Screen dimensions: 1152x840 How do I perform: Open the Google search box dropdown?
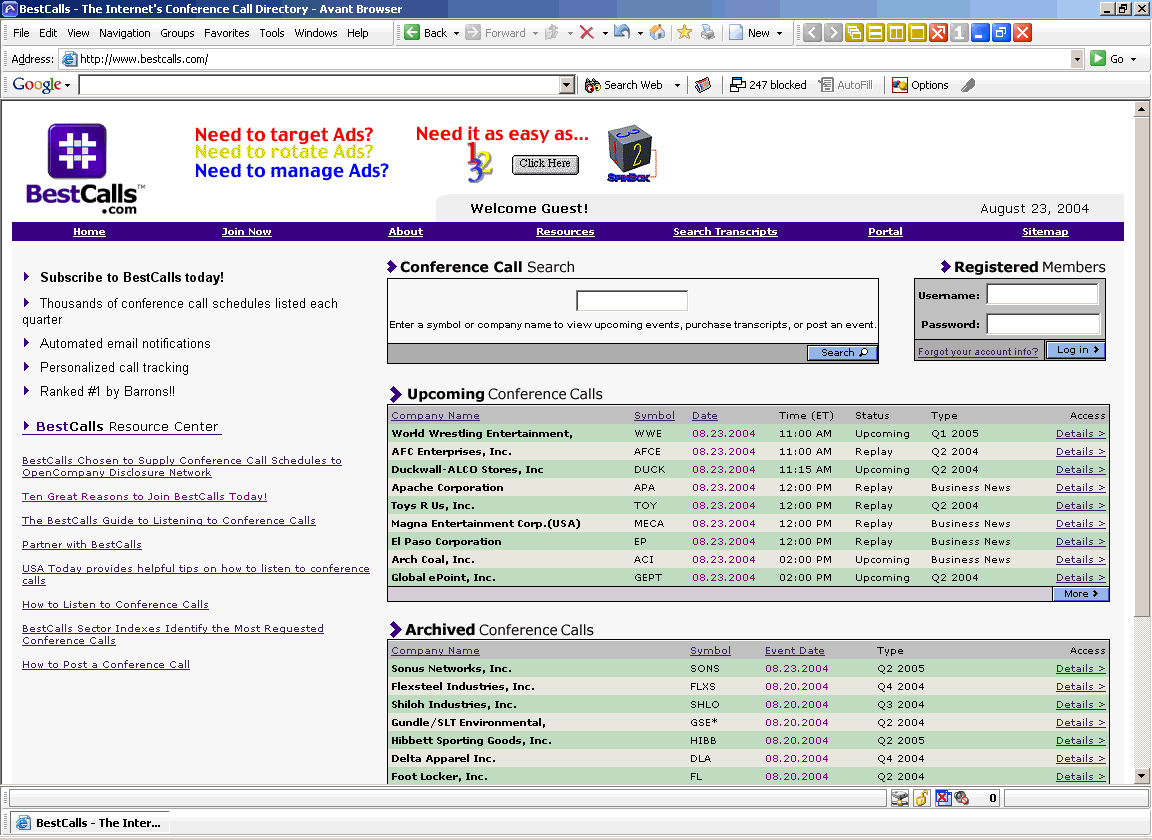(567, 85)
